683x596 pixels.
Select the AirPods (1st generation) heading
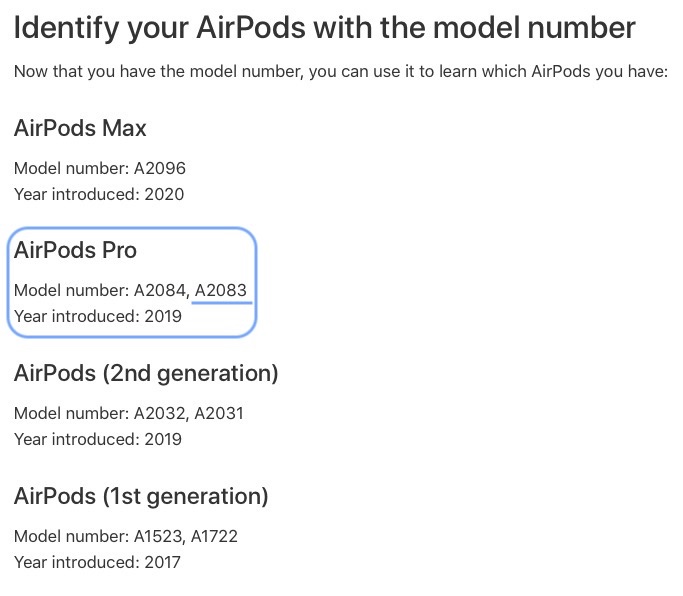click(141, 496)
